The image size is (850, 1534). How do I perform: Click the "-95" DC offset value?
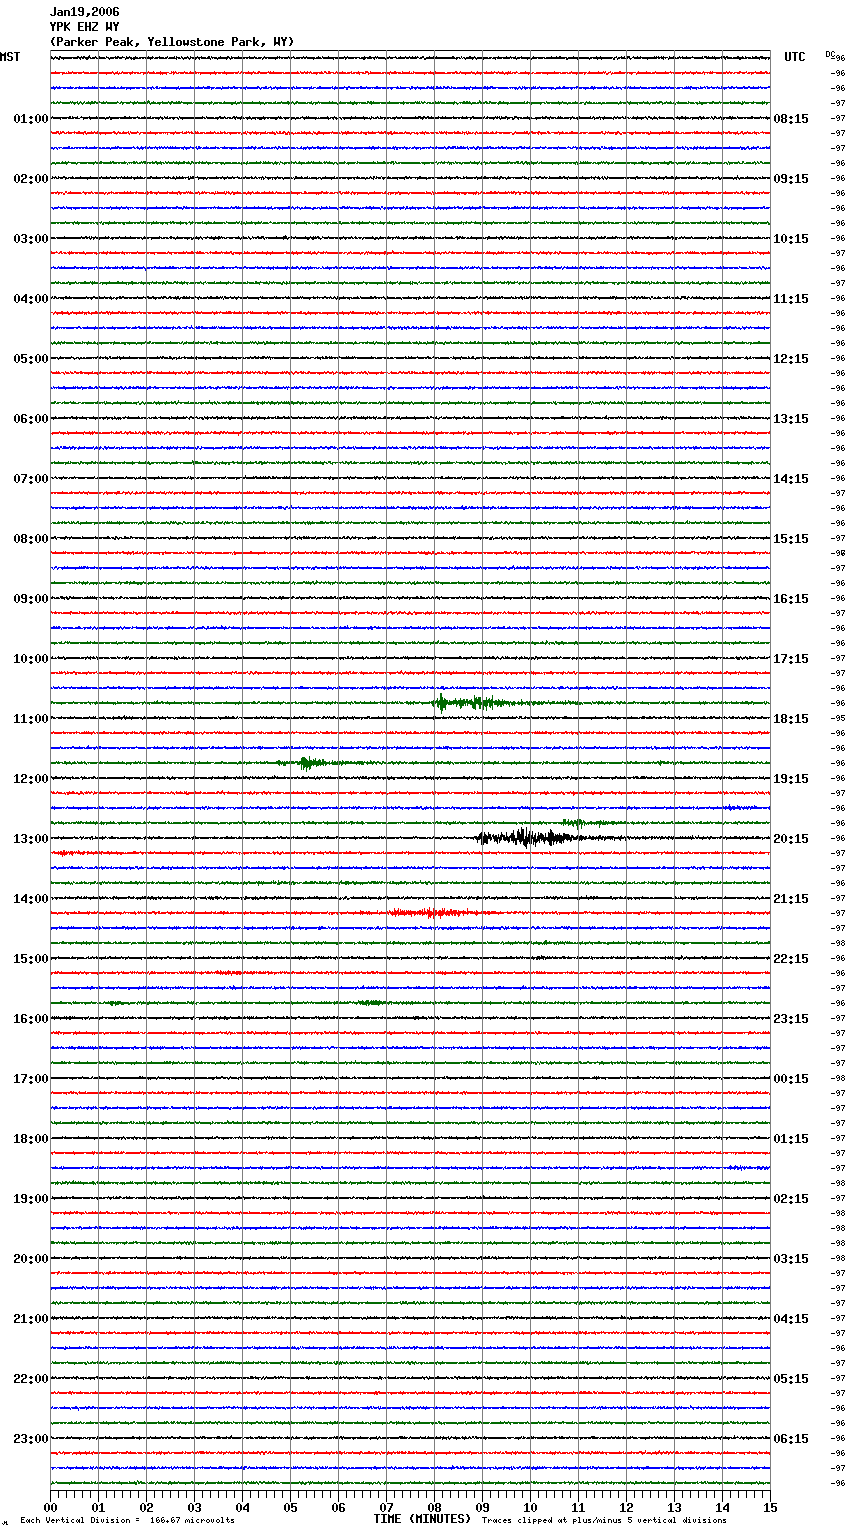839,718
